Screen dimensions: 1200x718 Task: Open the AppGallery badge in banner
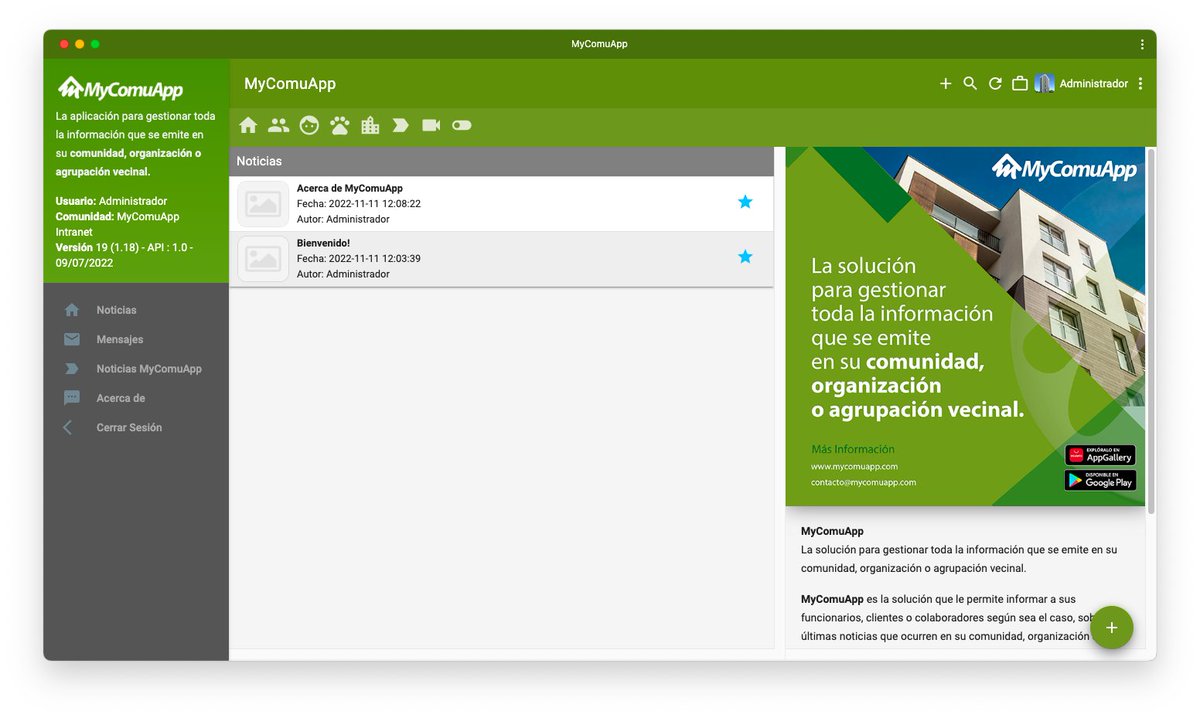[x=1100, y=455]
